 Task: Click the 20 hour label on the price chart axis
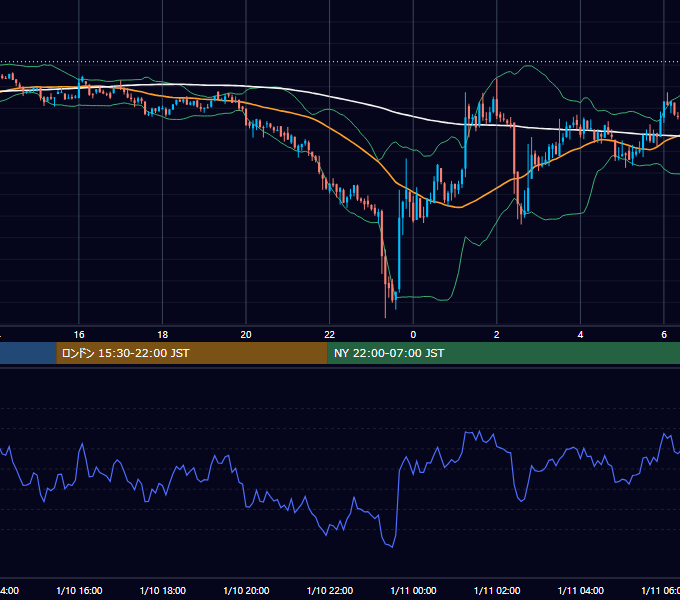coord(246,335)
